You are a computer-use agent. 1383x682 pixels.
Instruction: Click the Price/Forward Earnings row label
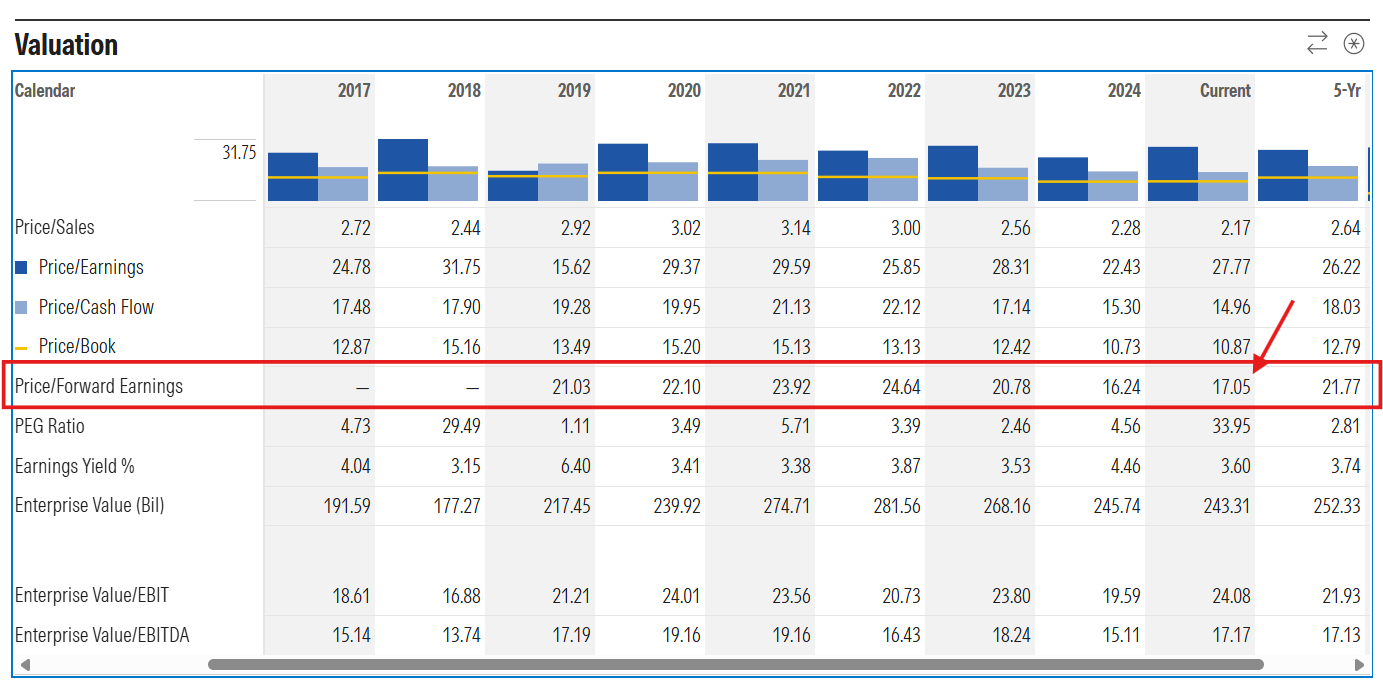click(99, 386)
